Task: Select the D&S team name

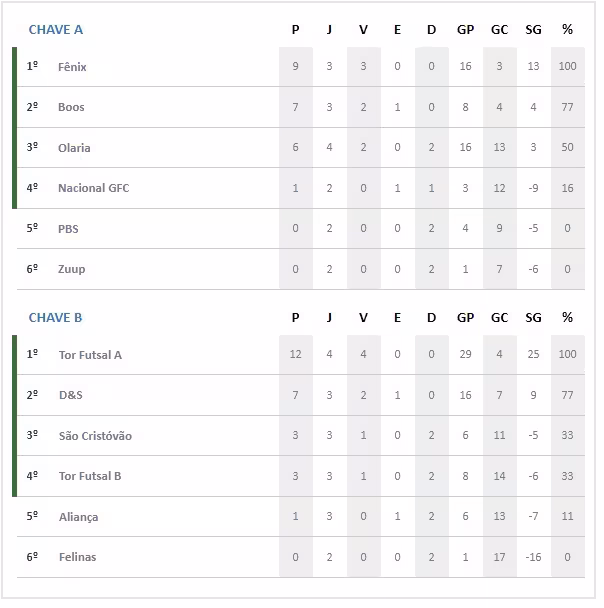Action: tap(70, 395)
